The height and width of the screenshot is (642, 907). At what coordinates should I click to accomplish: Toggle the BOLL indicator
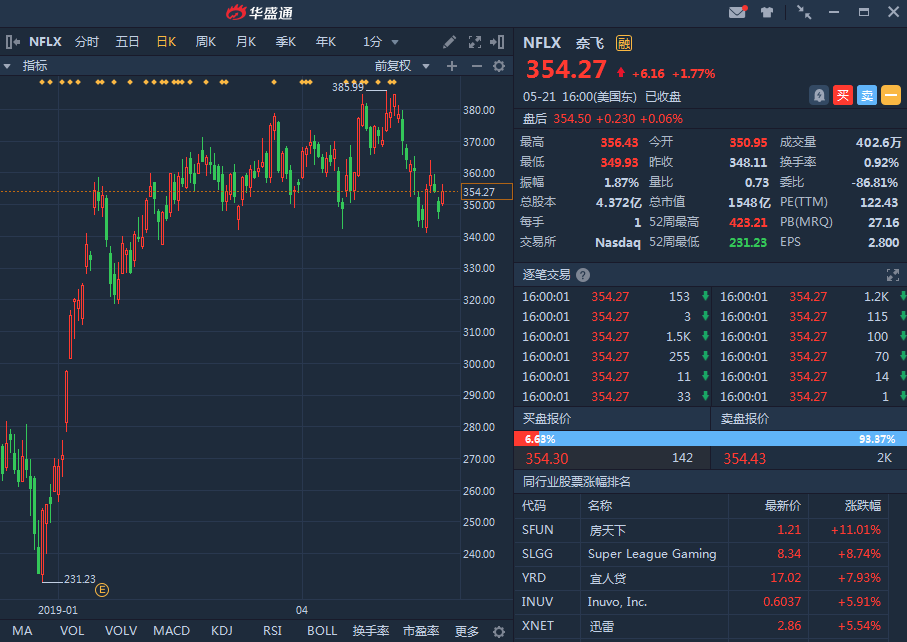tap(322, 631)
